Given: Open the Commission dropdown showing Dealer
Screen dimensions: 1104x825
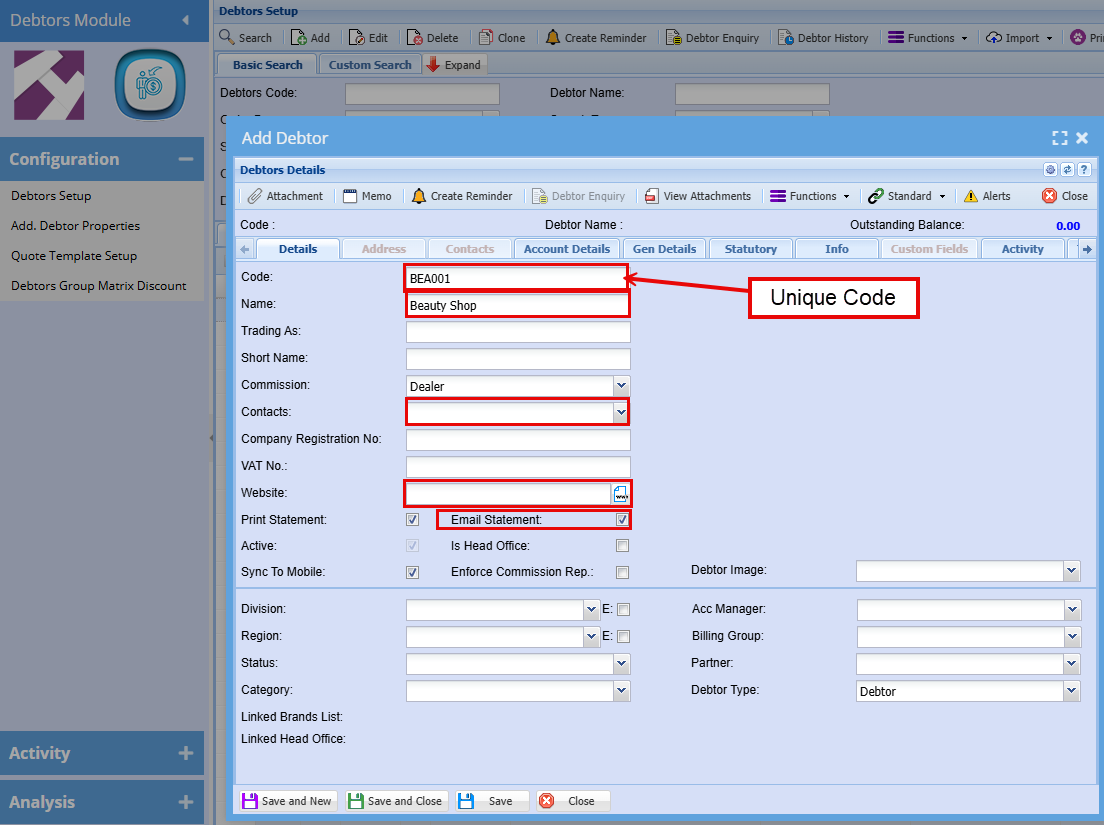Looking at the screenshot, I should [621, 385].
